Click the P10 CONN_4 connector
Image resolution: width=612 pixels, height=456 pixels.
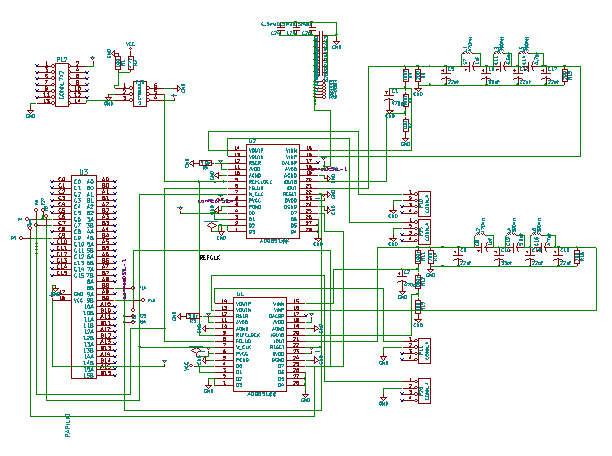pyautogui.click(x=424, y=203)
